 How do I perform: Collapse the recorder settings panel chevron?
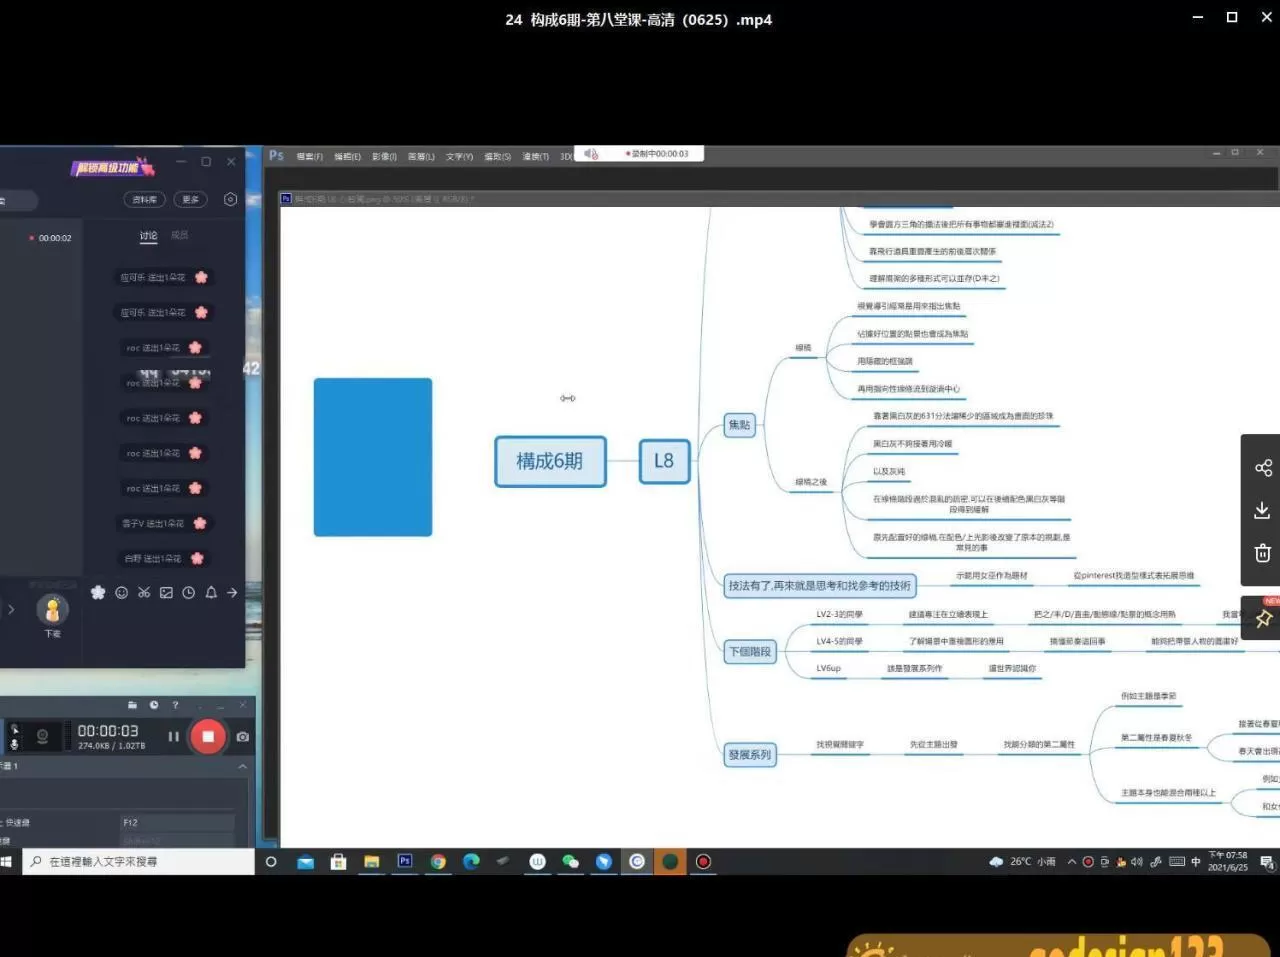point(242,766)
